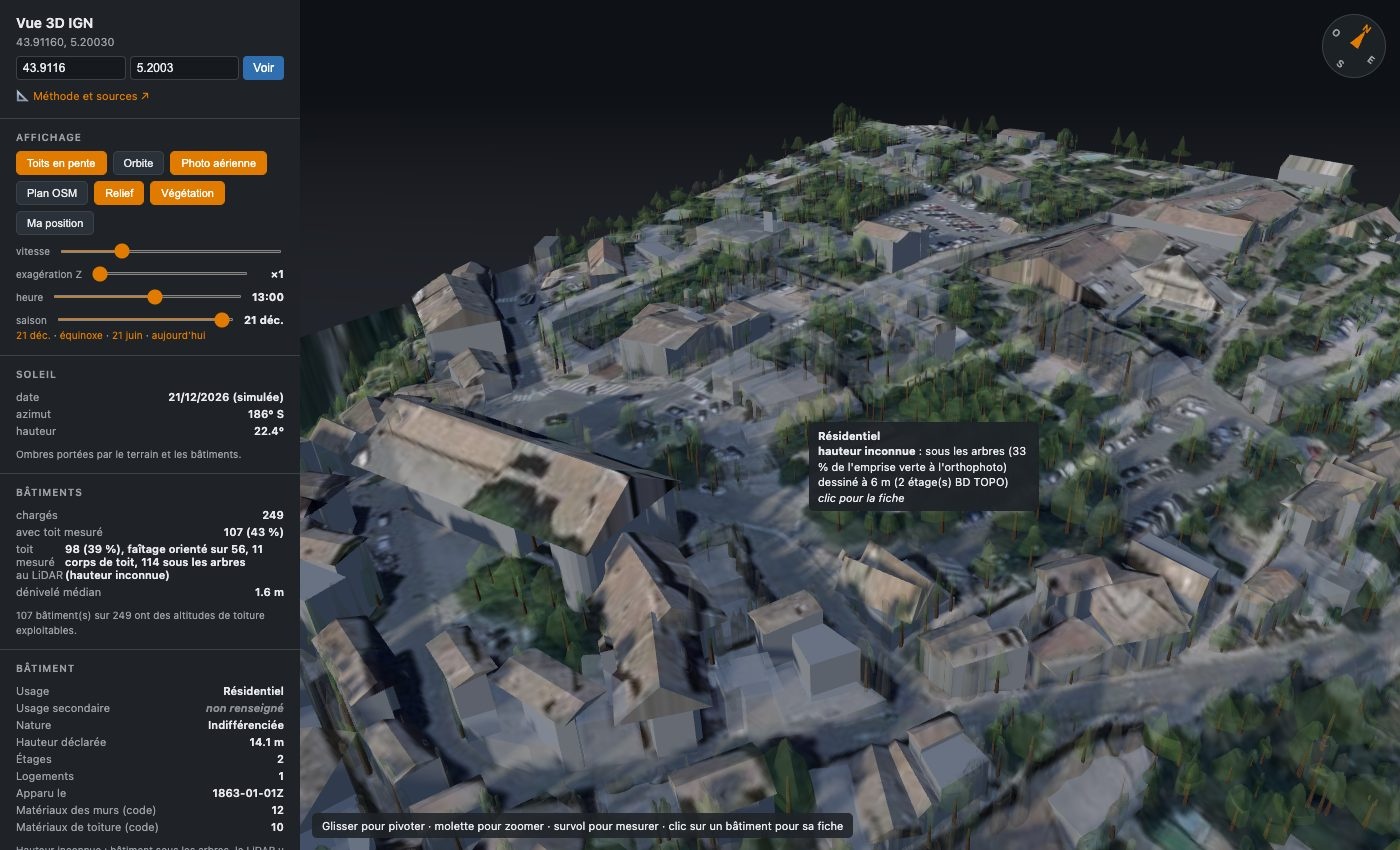Click the coordinates text '43.91160, 5.20030'

65,42
